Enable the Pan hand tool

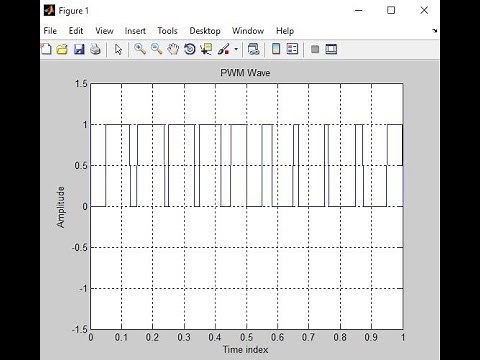[x=173, y=49]
